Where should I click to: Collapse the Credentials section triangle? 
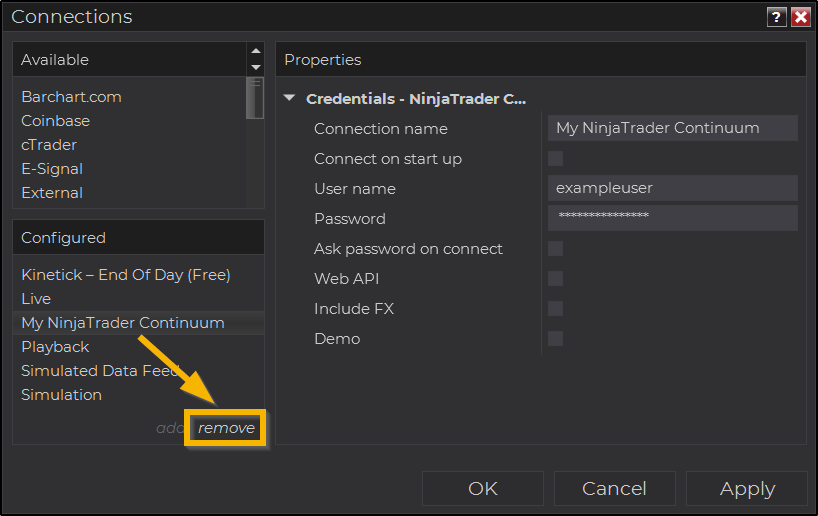pyautogui.click(x=290, y=99)
